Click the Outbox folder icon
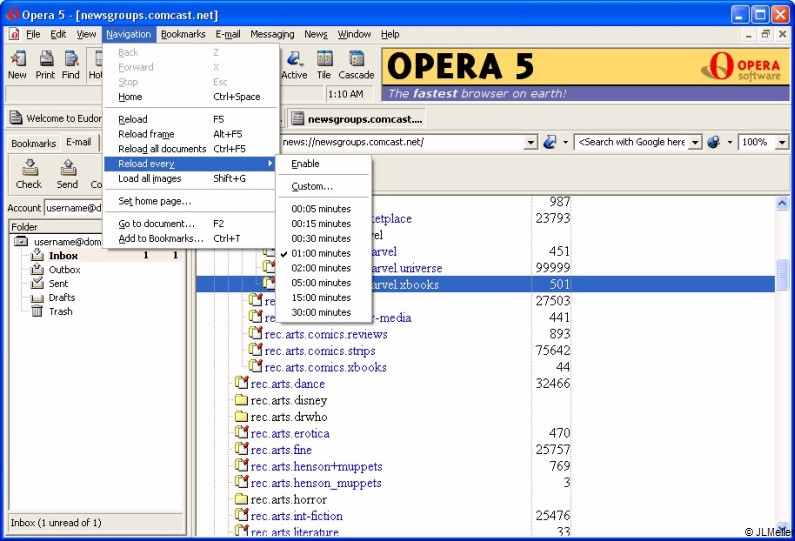Image resolution: width=795 pixels, height=541 pixels. click(38, 269)
